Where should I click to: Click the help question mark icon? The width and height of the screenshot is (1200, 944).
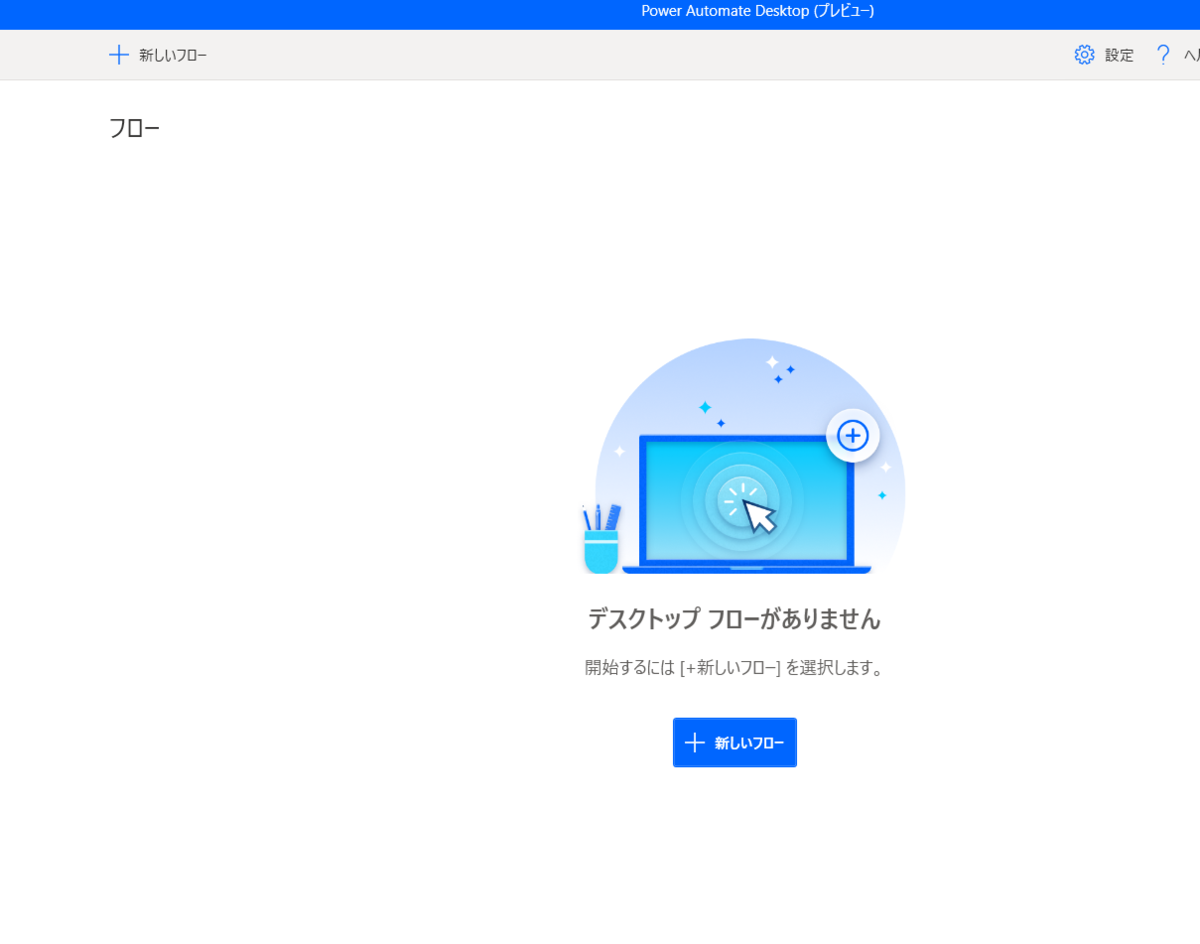1163,55
